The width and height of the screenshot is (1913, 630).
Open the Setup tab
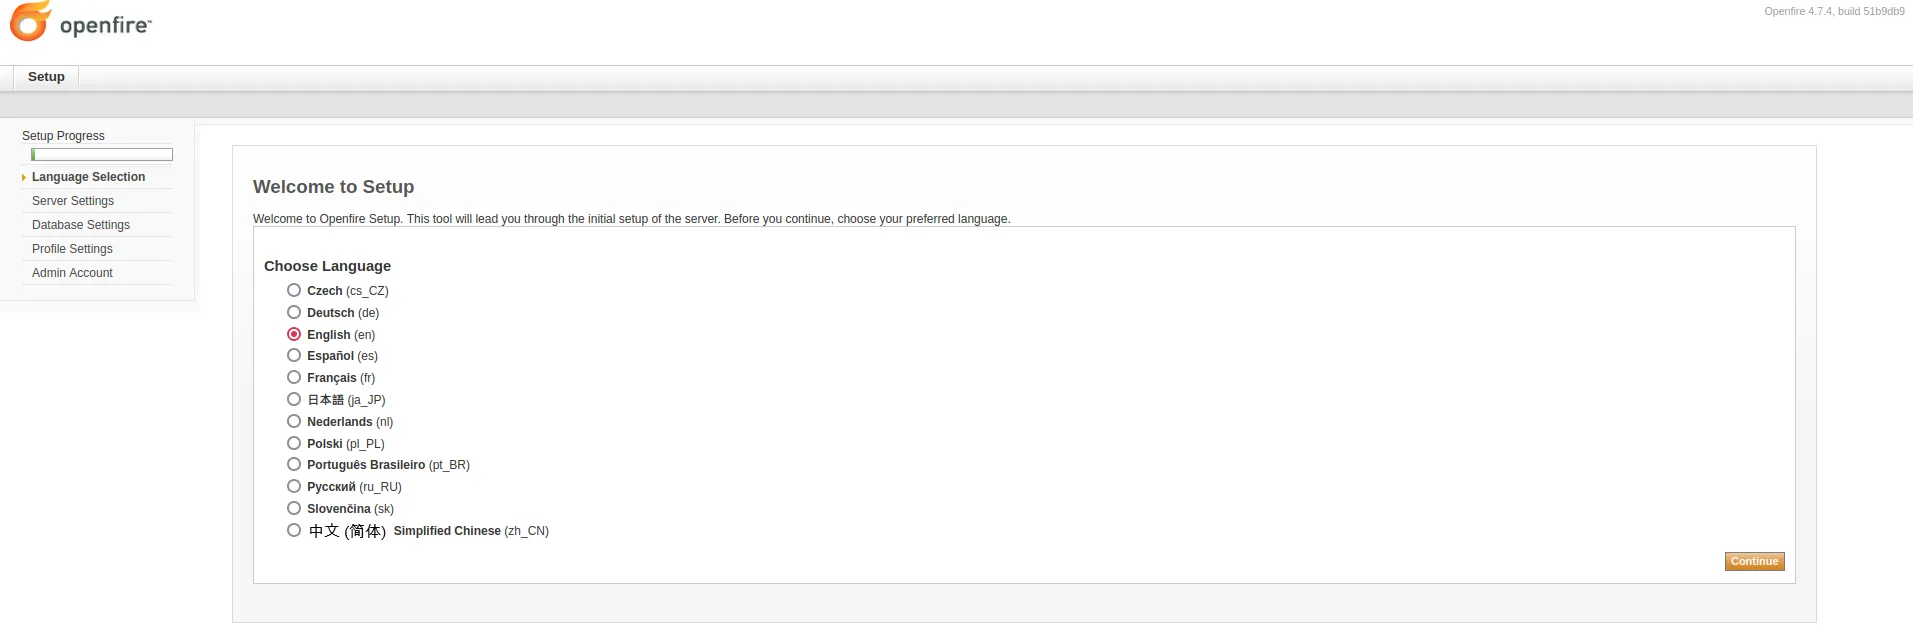(x=46, y=77)
